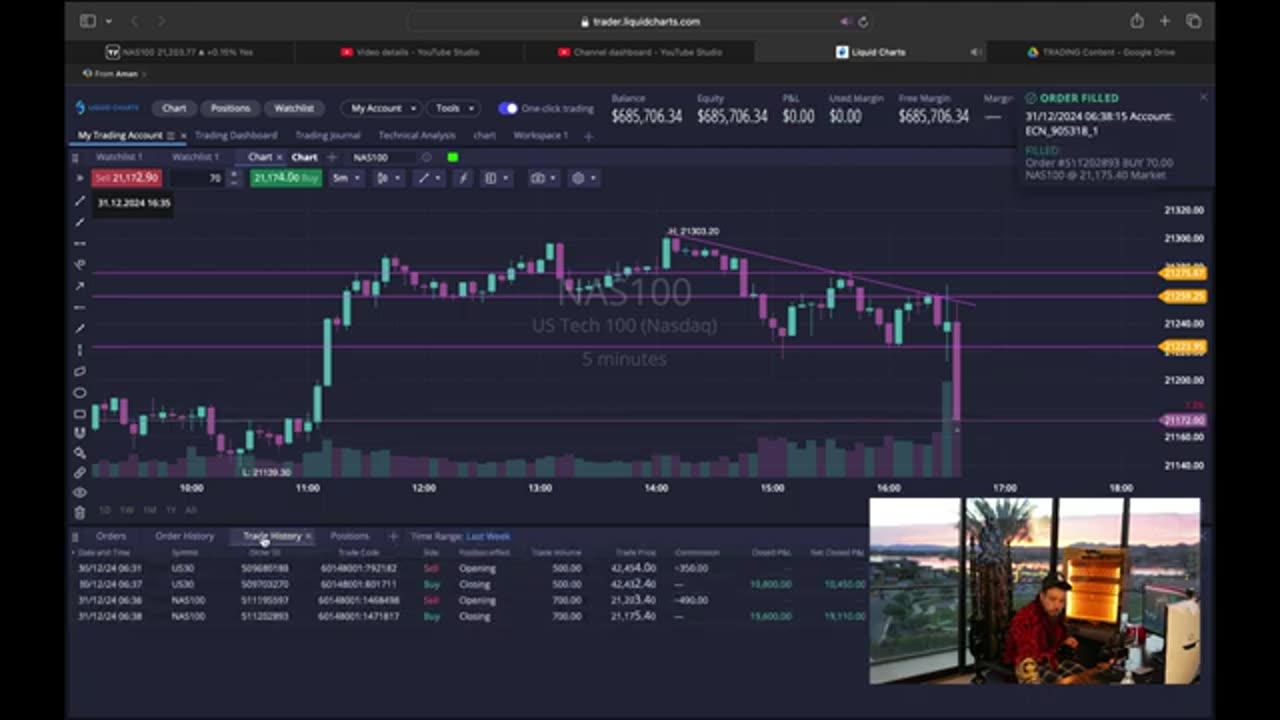Switch to Technical Analysis workspace tab
Image resolution: width=1280 pixels, height=720 pixels.
(417, 135)
